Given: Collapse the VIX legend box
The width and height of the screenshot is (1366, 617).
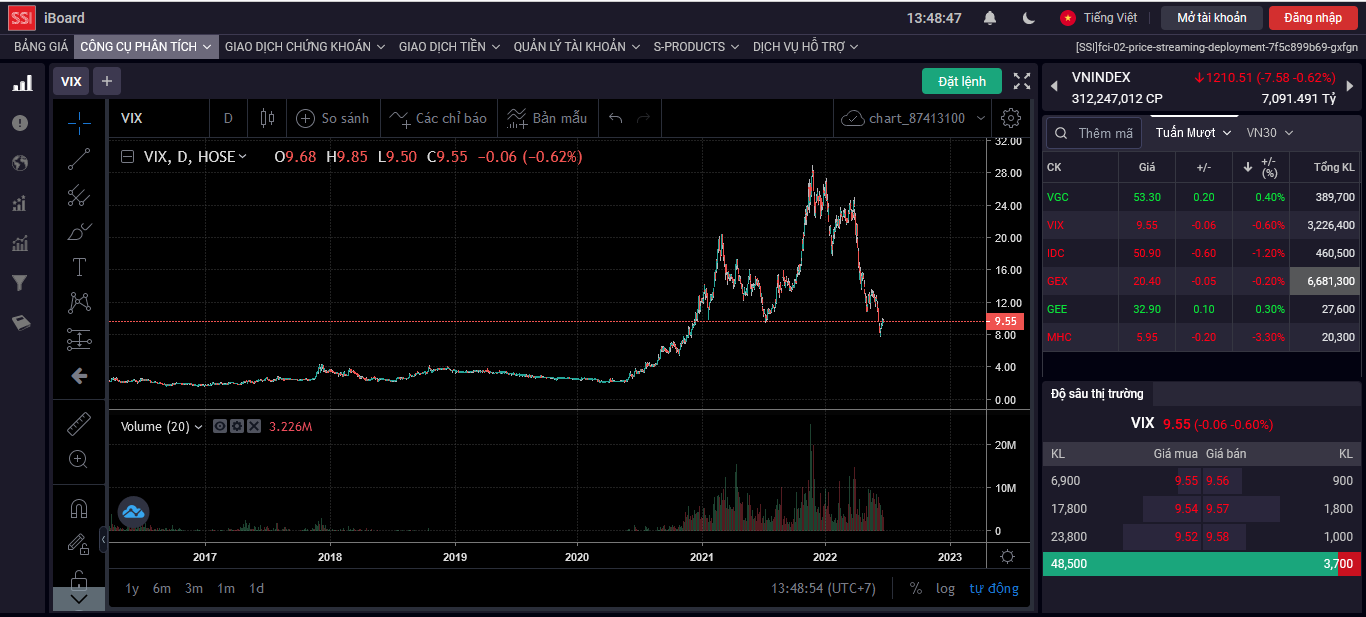Looking at the screenshot, I should [127, 156].
